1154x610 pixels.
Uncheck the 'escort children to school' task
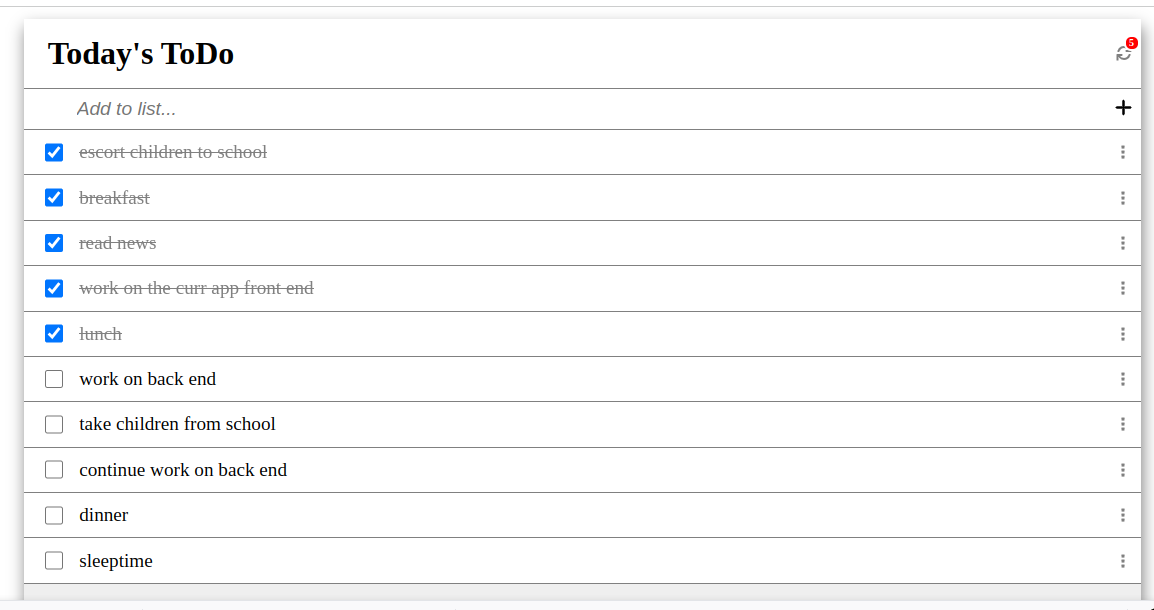pyautogui.click(x=53, y=152)
